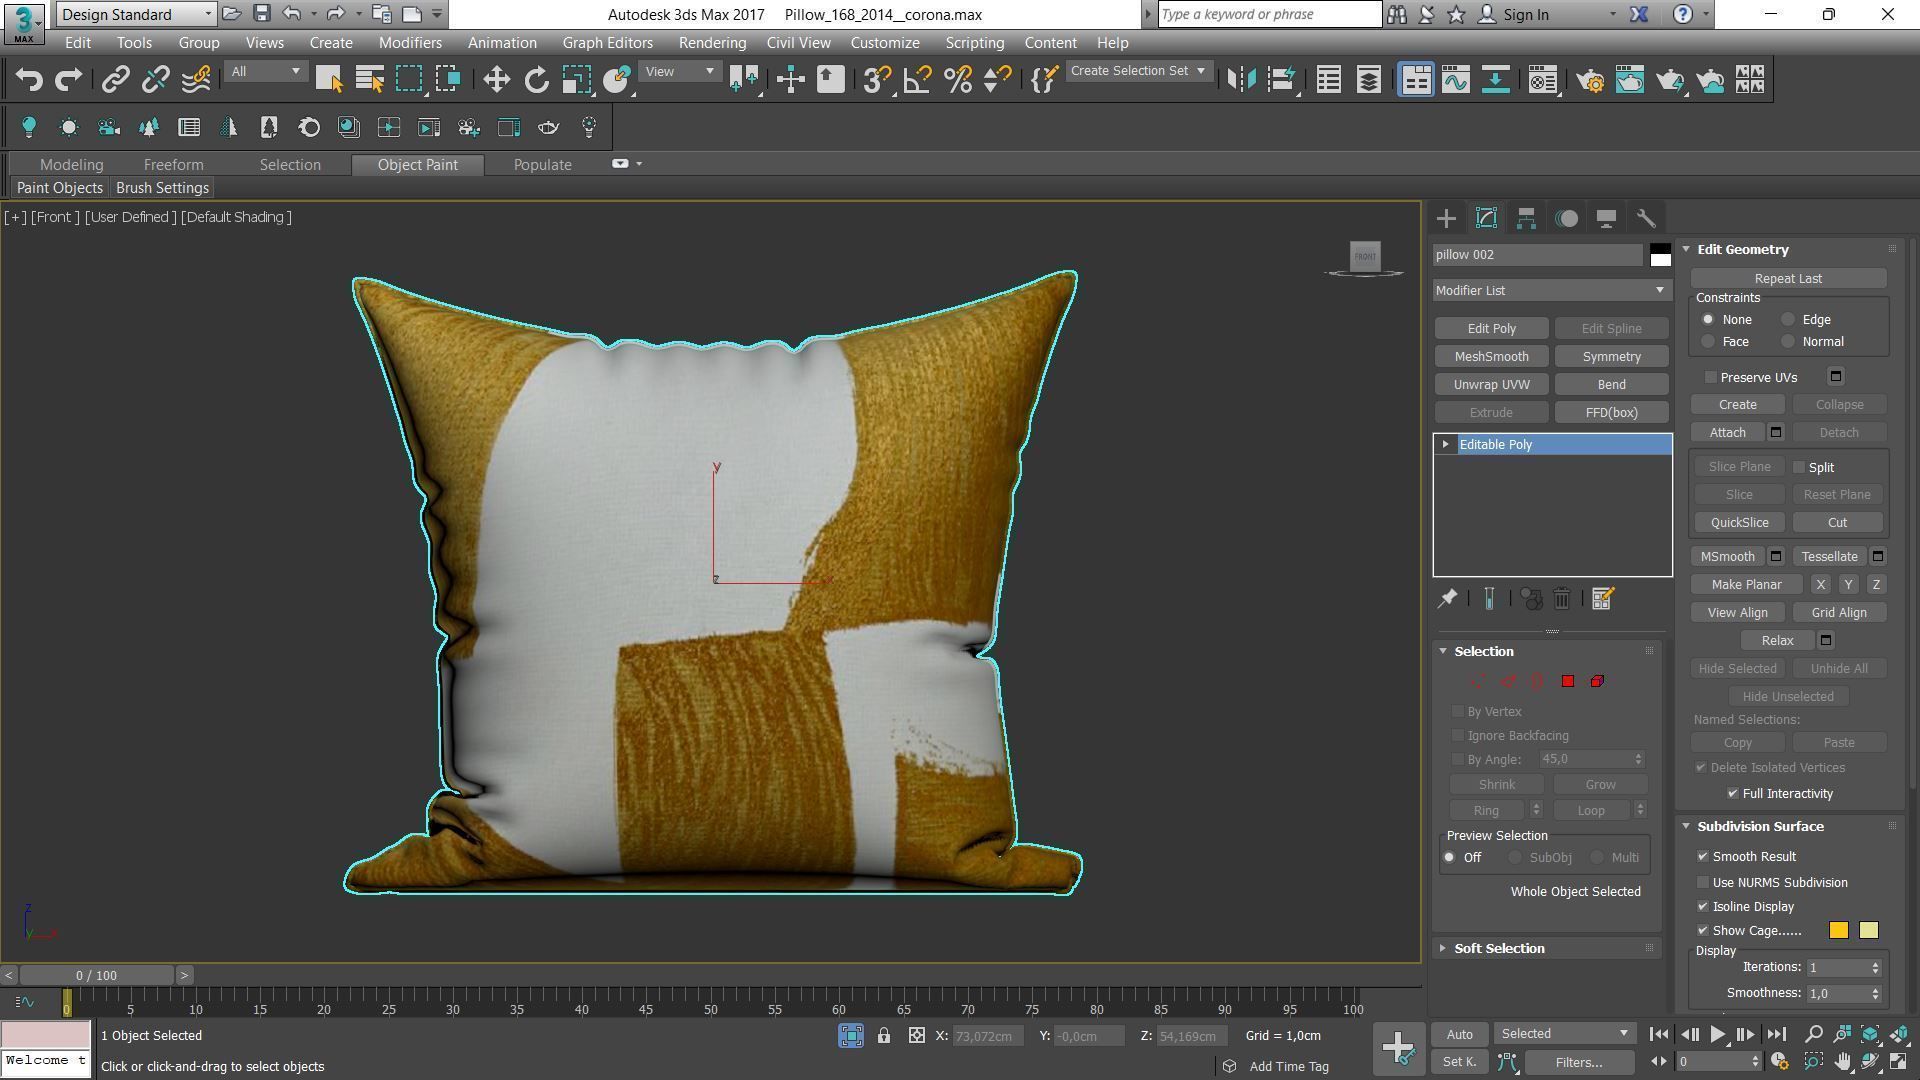Enable Preserve UVs checkbox
Image resolution: width=1920 pixels, height=1080 pixels.
pyautogui.click(x=1711, y=377)
